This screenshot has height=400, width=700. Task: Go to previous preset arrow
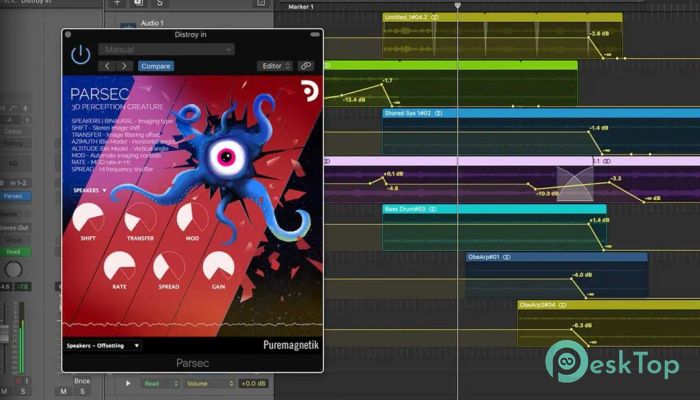[x=107, y=66]
